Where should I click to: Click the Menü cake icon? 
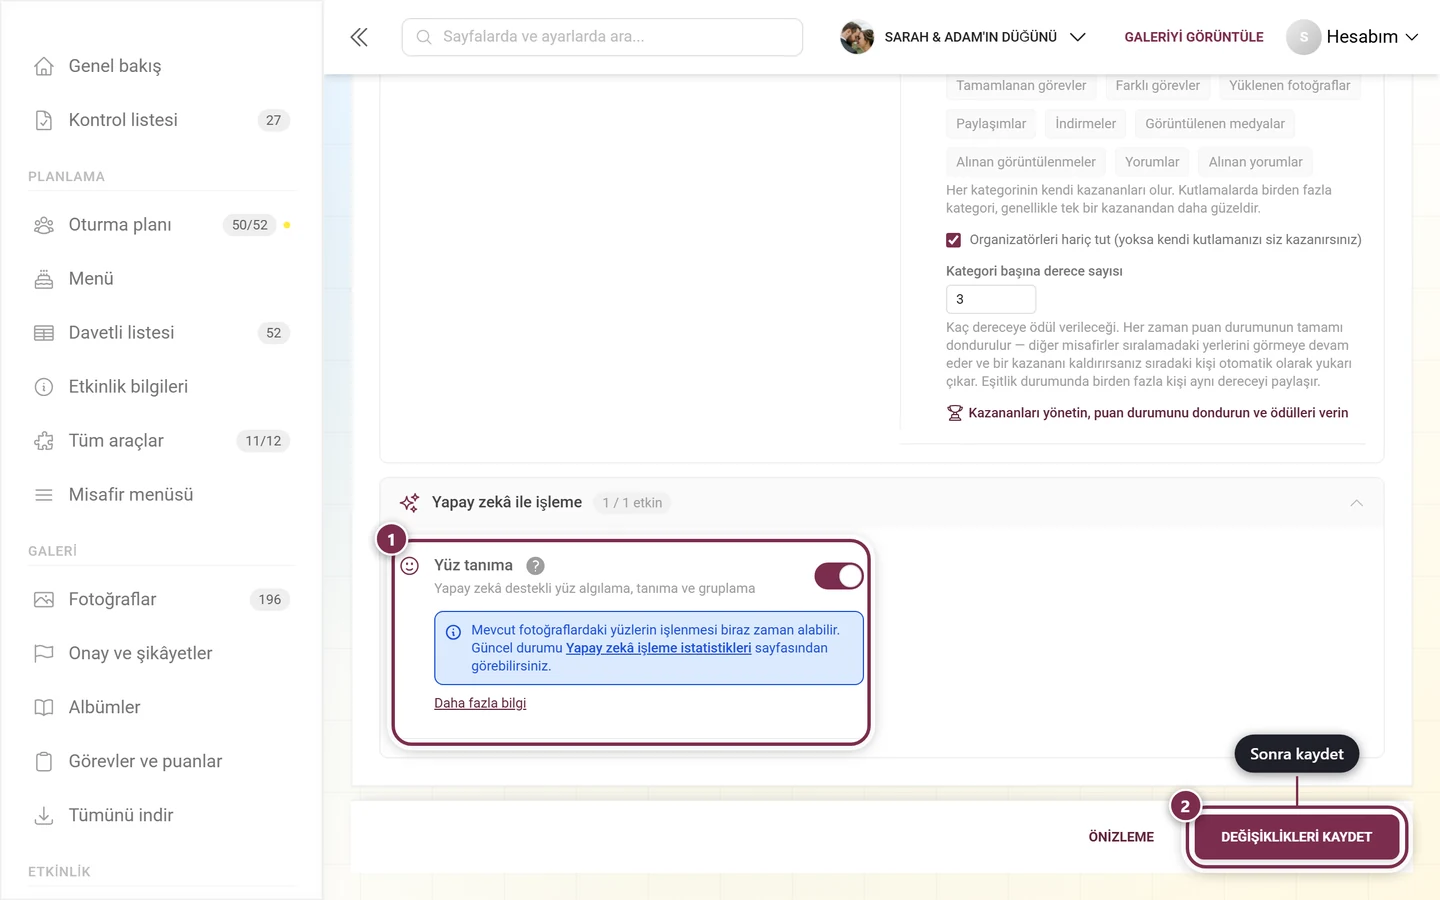pos(44,279)
